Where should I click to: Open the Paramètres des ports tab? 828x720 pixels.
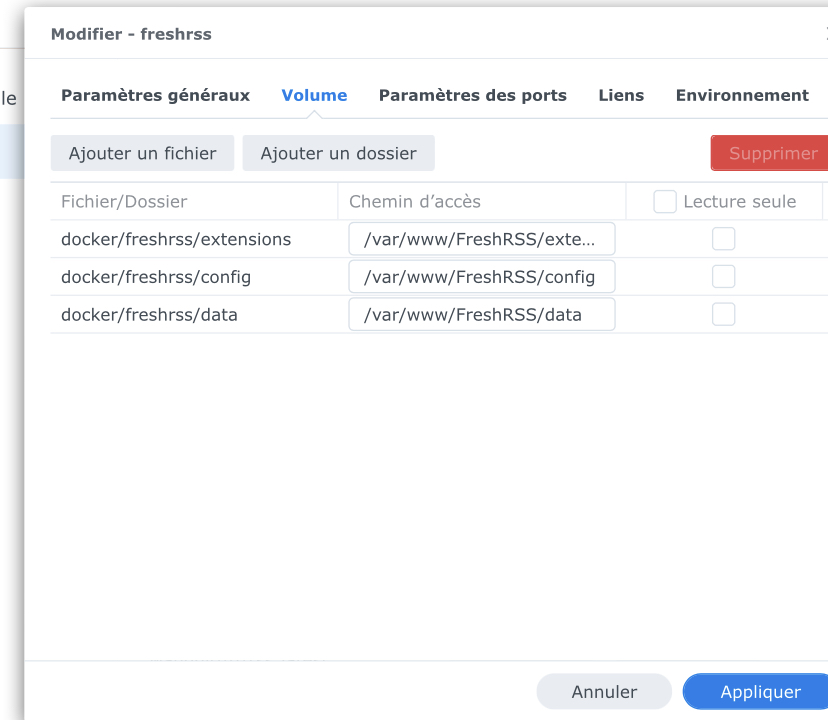tap(473, 96)
